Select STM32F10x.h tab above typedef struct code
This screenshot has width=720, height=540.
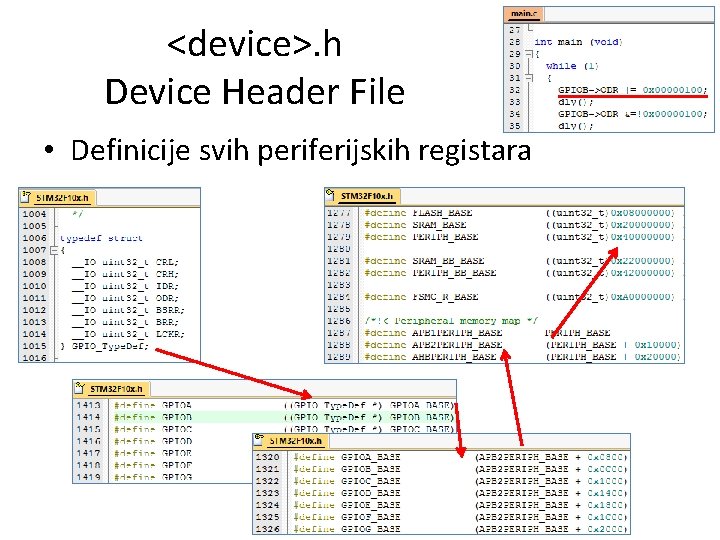pos(62,198)
